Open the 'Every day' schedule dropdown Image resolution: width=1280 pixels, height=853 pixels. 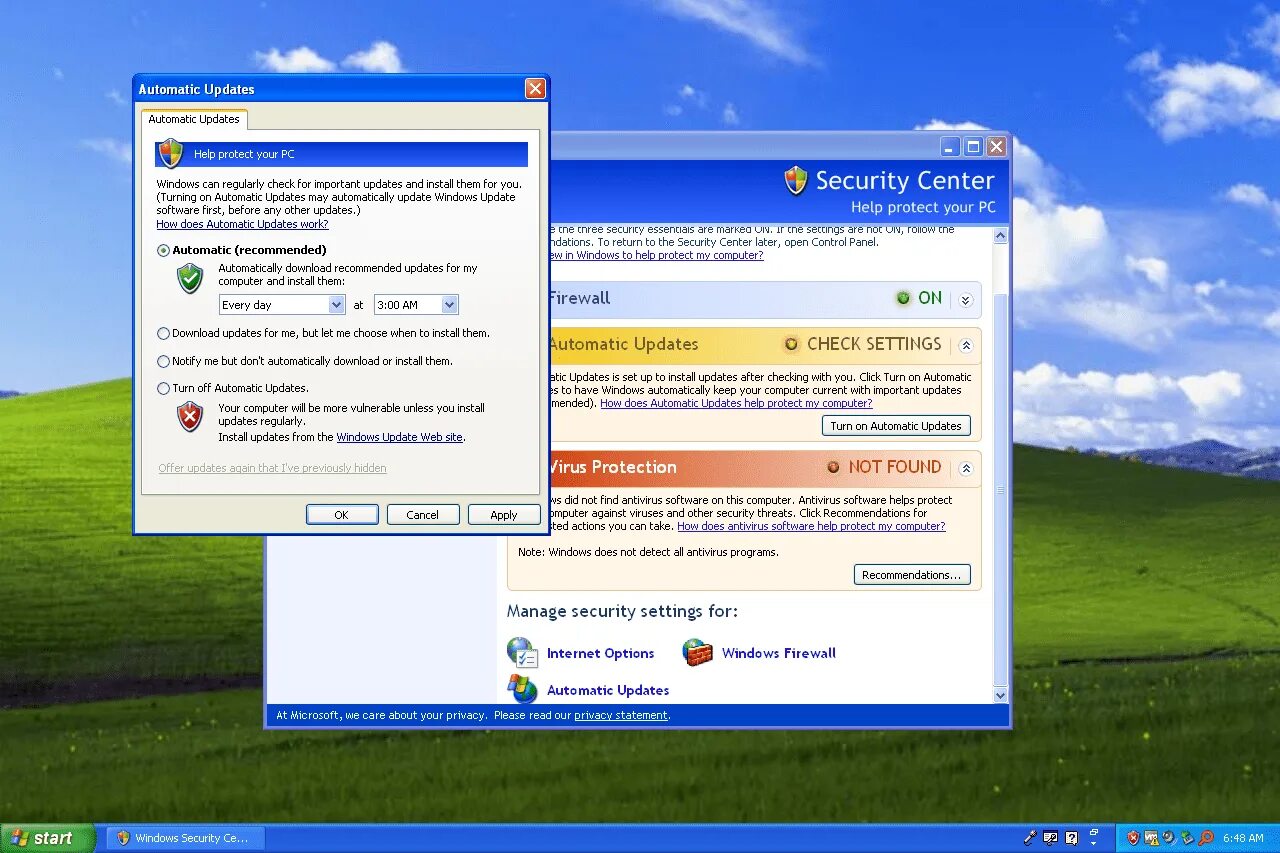[x=282, y=305]
